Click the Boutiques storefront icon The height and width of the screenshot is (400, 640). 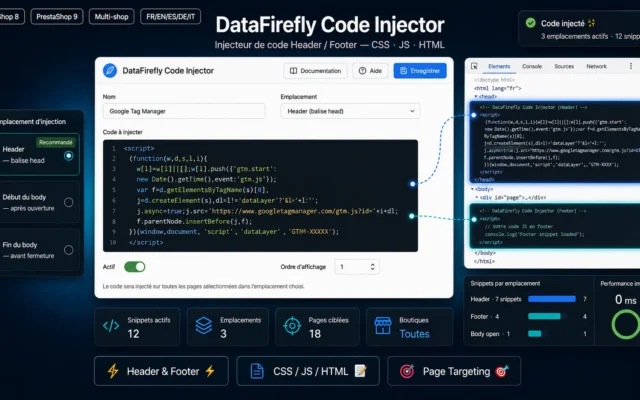pyautogui.click(x=383, y=326)
